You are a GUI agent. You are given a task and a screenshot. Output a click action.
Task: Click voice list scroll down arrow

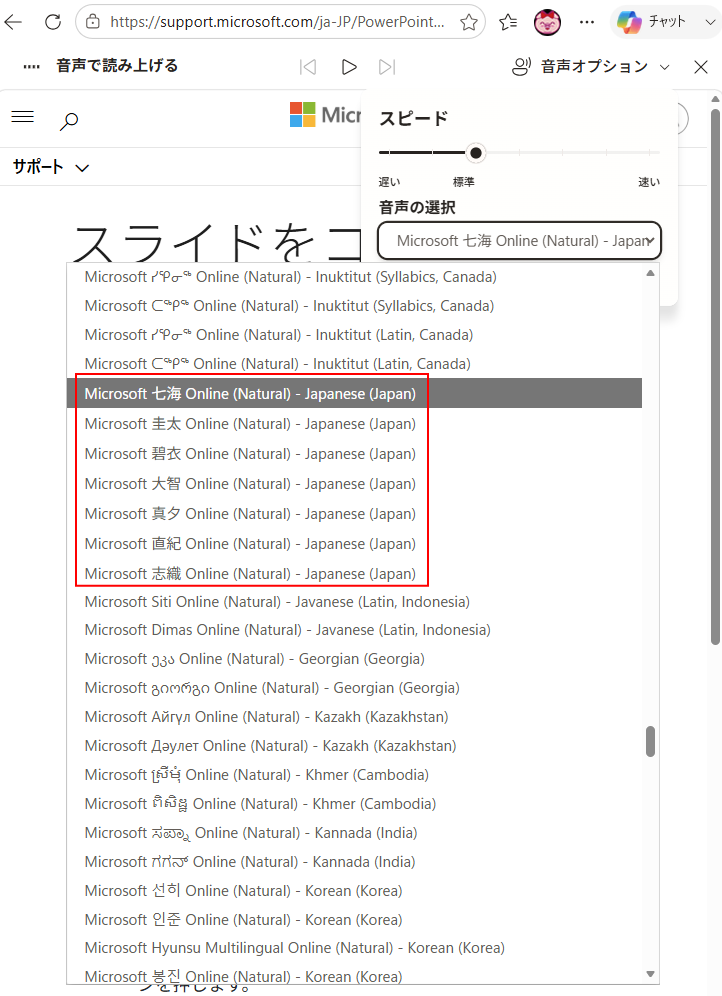point(650,974)
